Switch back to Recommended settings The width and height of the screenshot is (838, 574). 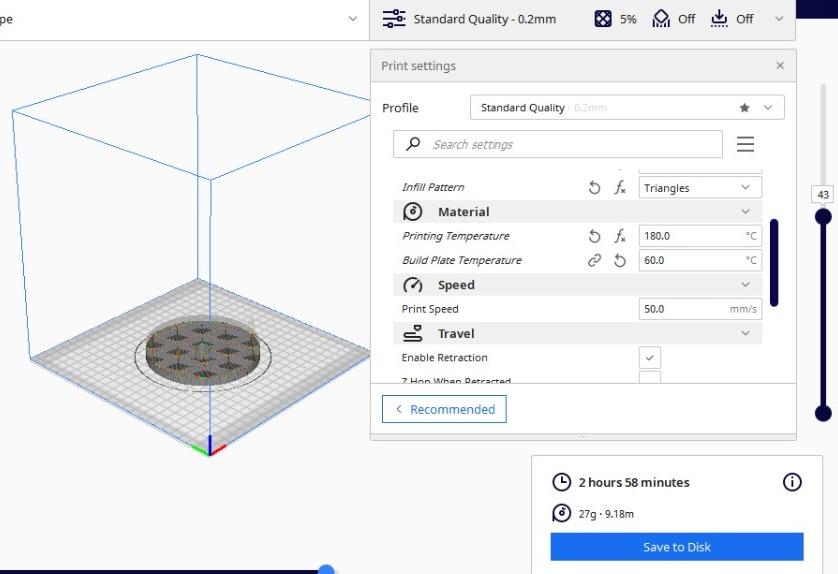click(x=444, y=409)
